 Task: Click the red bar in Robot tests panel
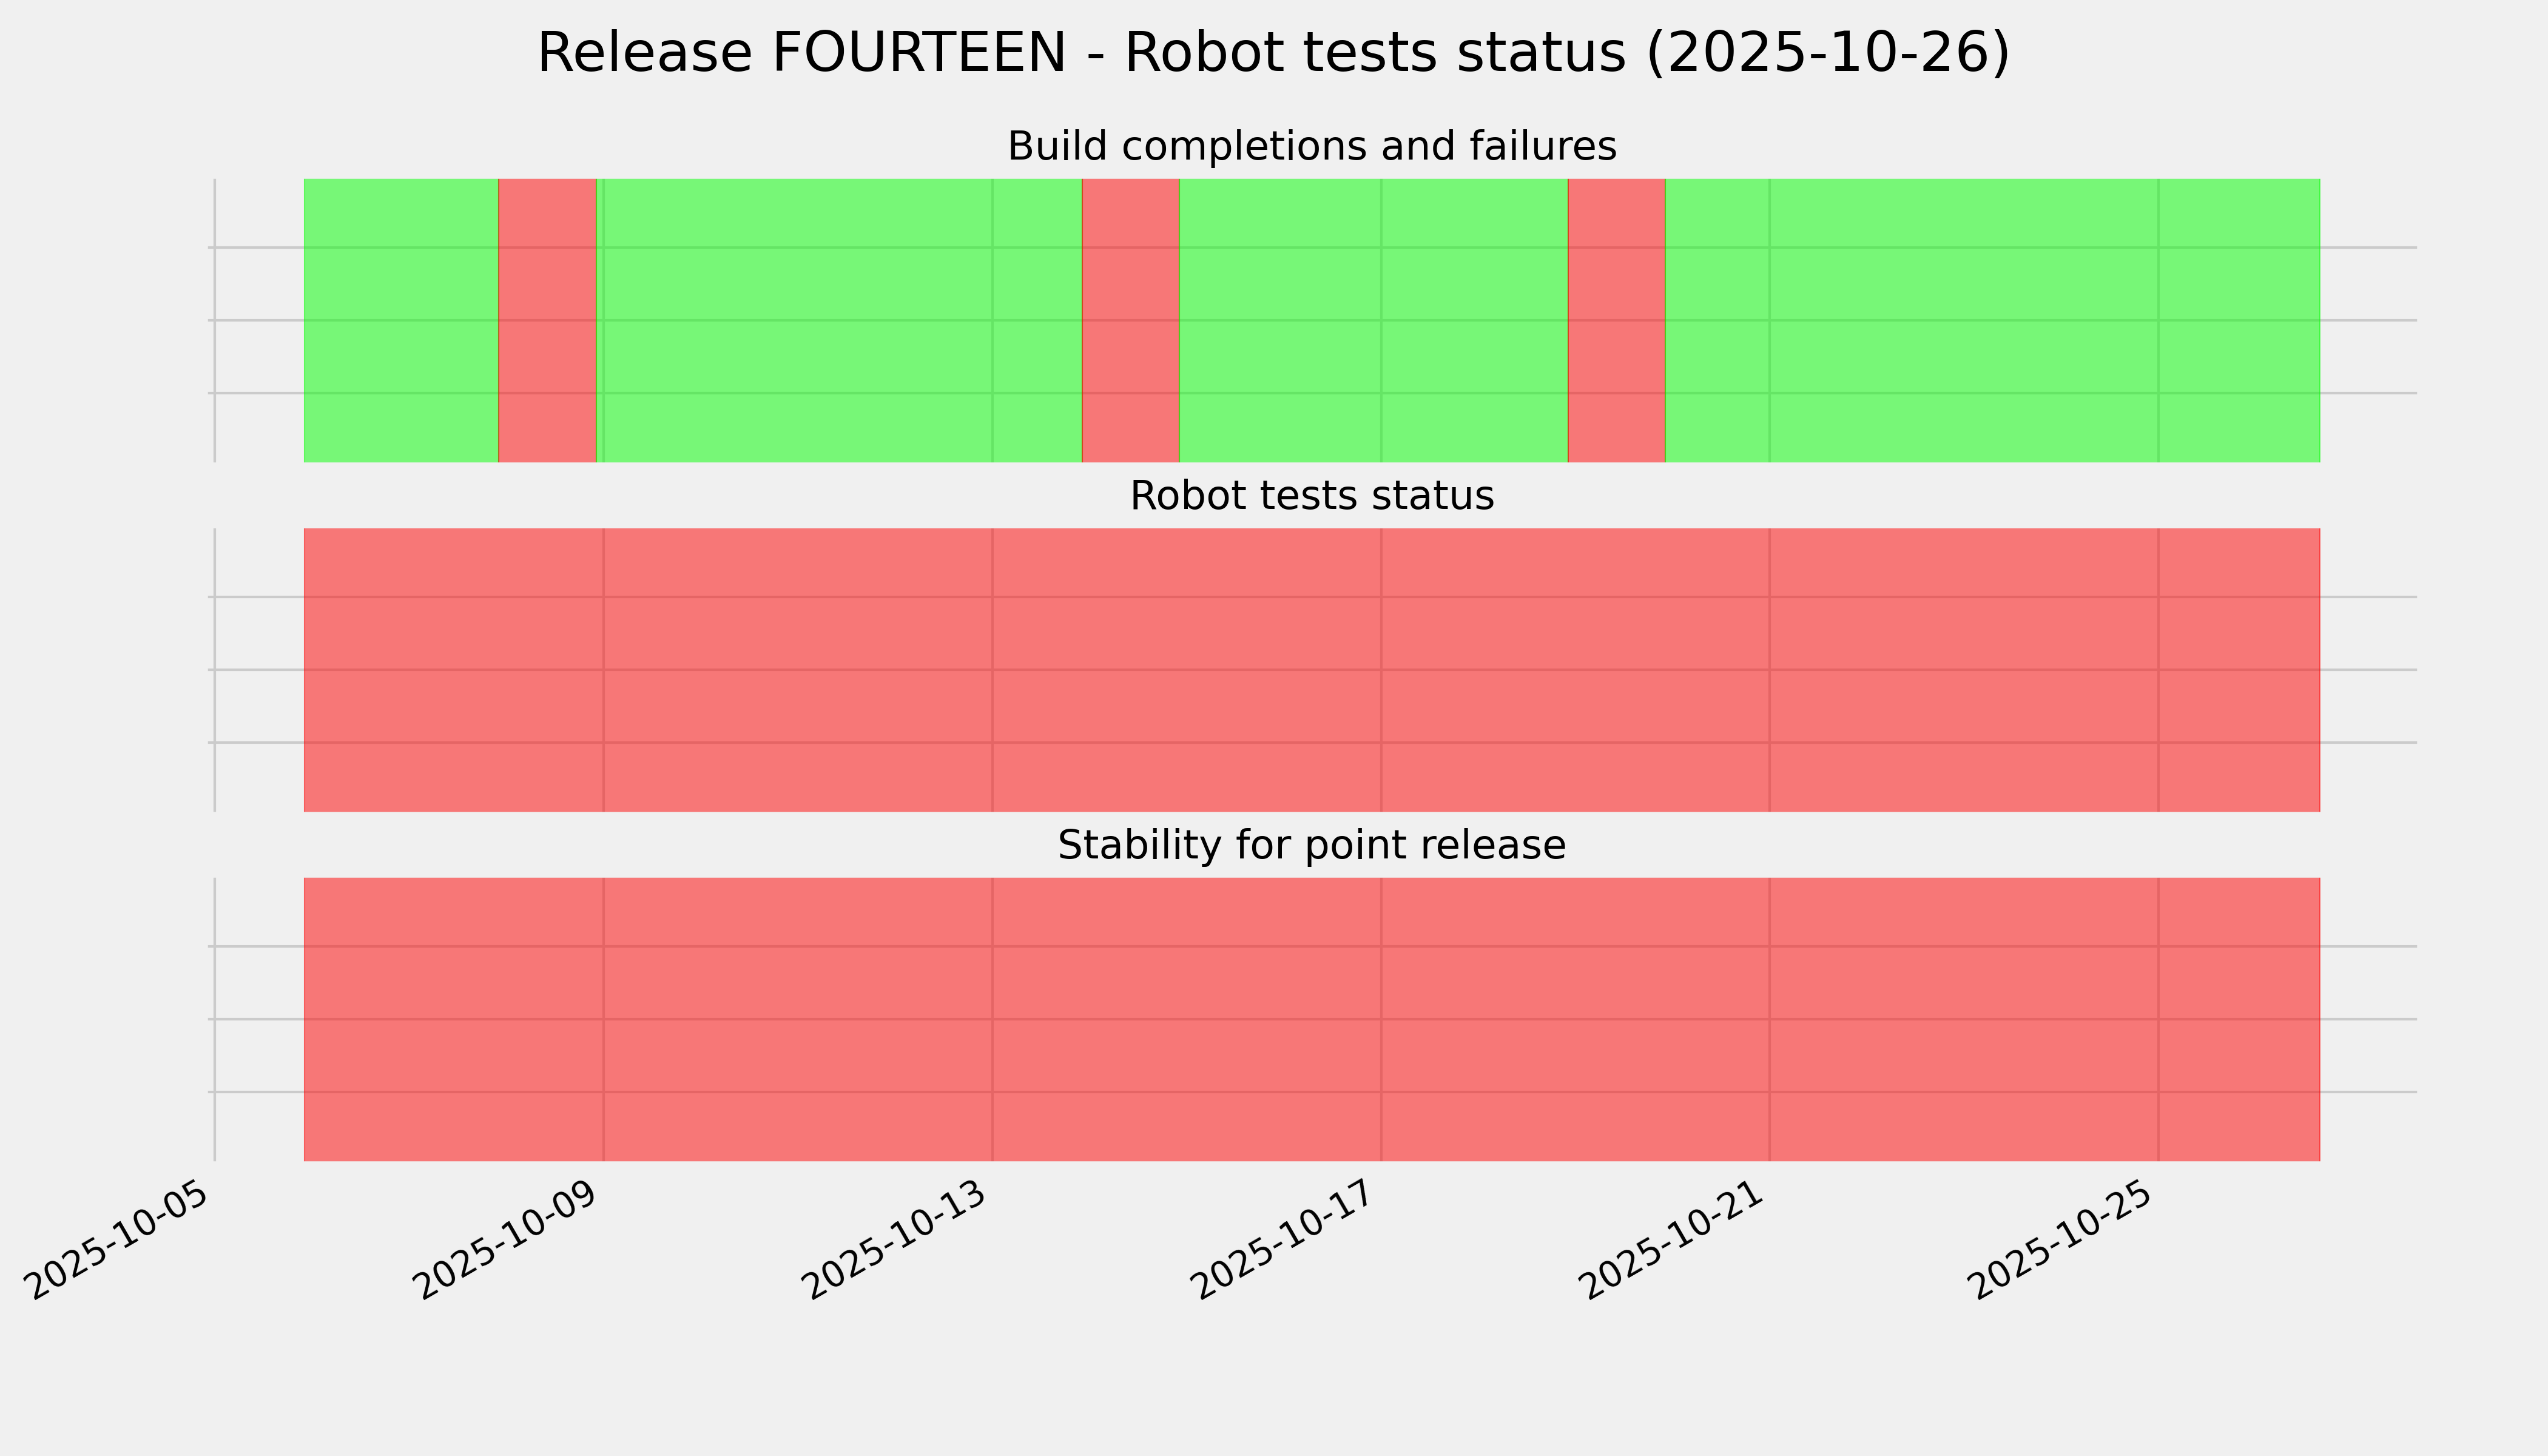pos(1311,670)
